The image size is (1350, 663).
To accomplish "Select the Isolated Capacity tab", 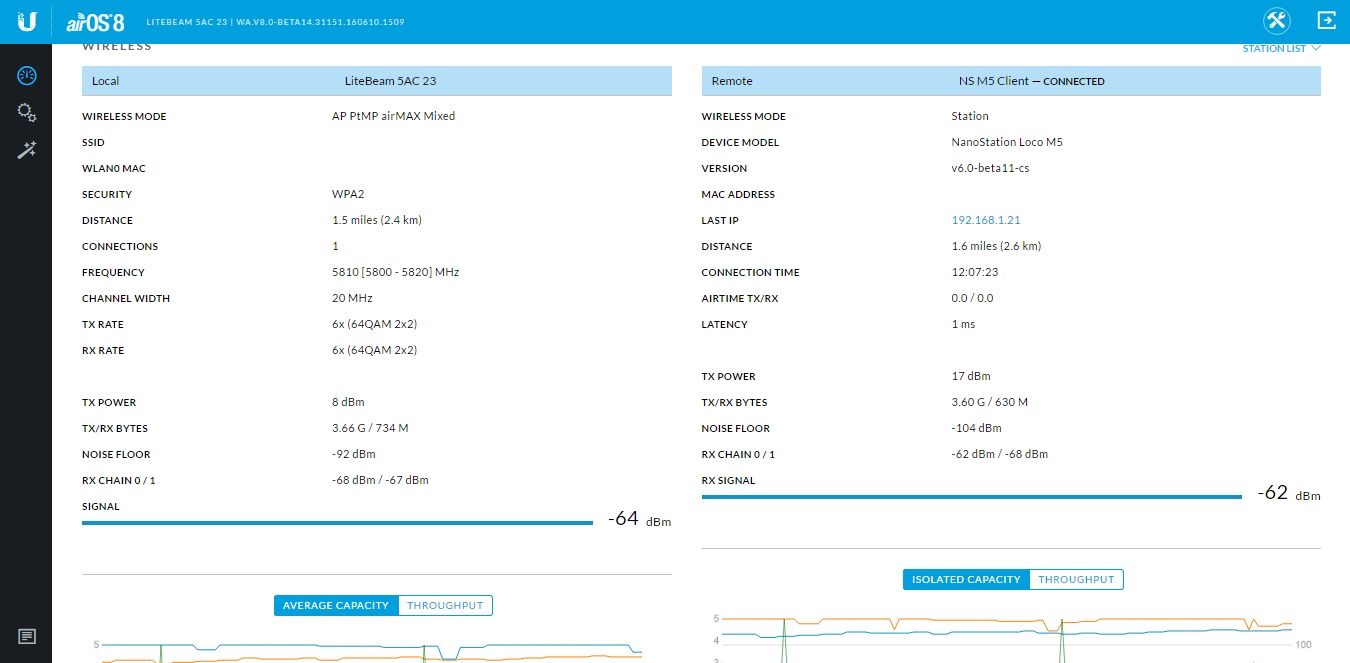I will [966, 579].
